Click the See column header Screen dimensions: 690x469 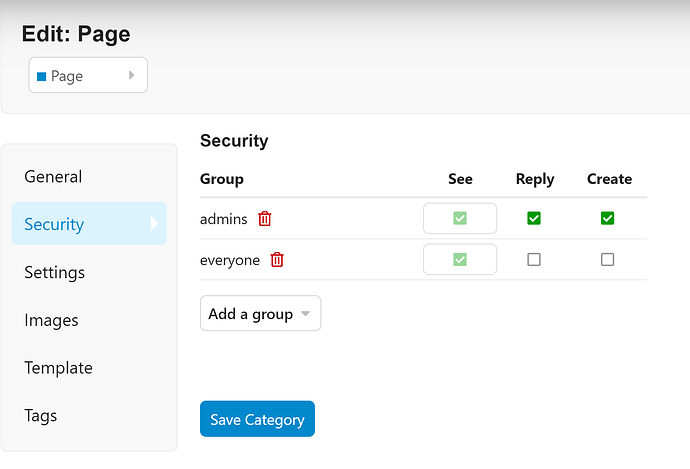point(460,179)
